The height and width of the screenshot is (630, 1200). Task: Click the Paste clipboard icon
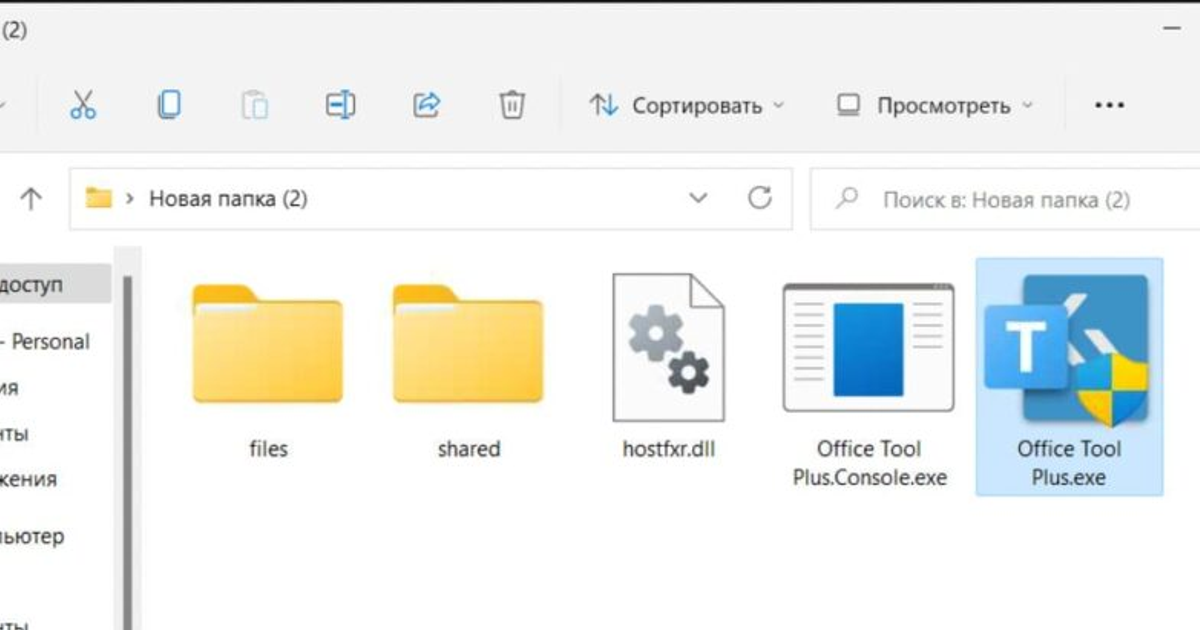(x=255, y=105)
